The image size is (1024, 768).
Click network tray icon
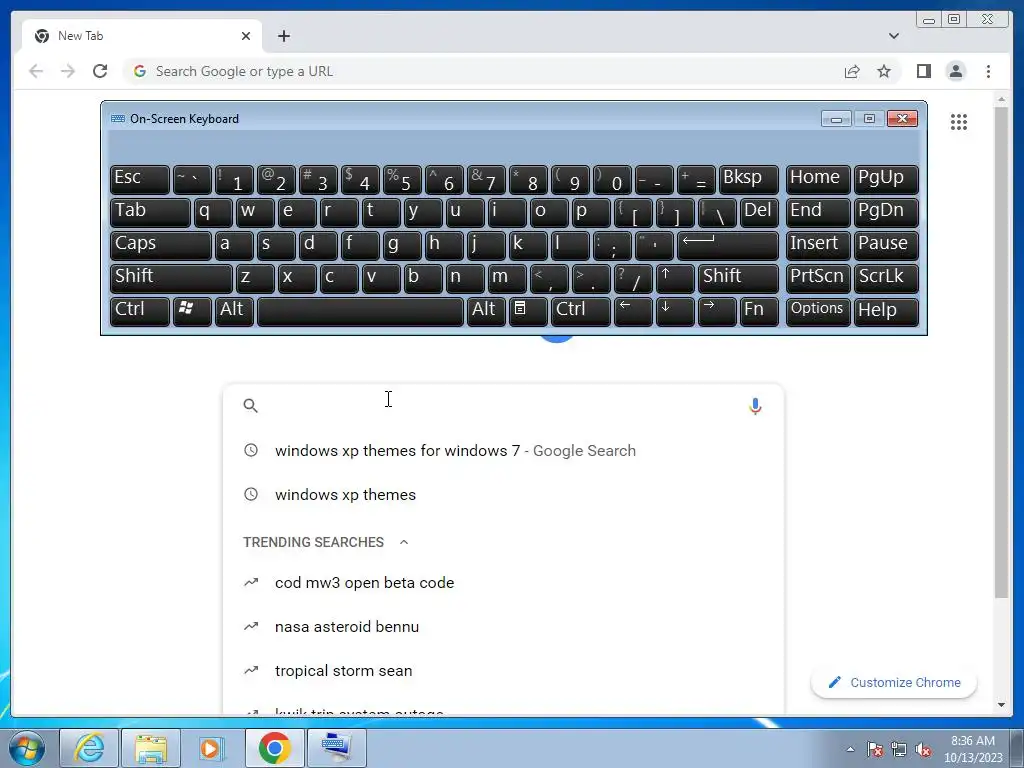point(899,750)
